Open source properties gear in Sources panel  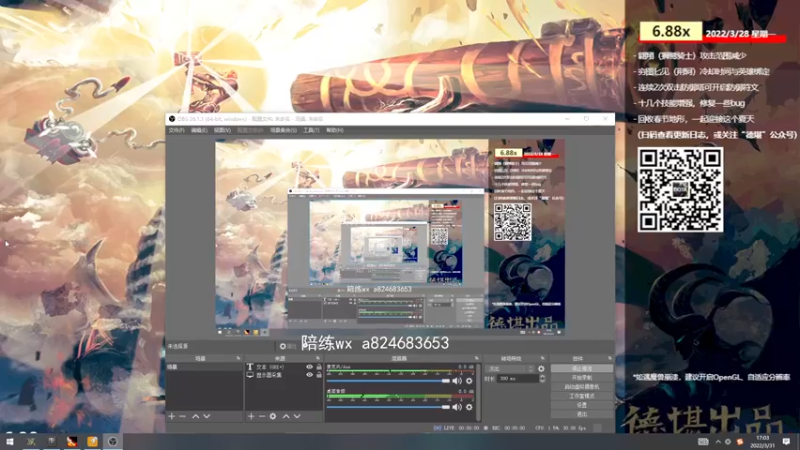coord(273,416)
